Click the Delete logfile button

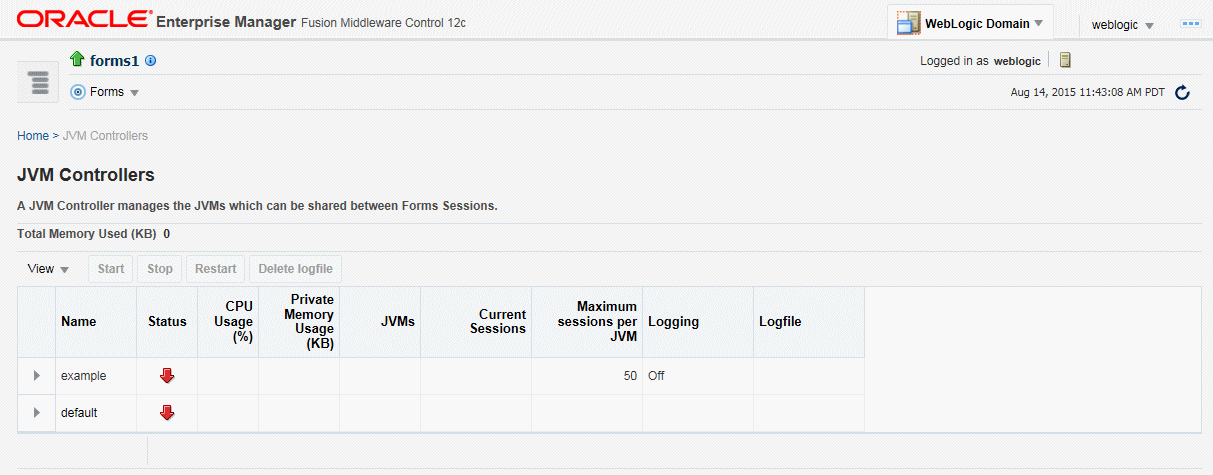[296, 269]
